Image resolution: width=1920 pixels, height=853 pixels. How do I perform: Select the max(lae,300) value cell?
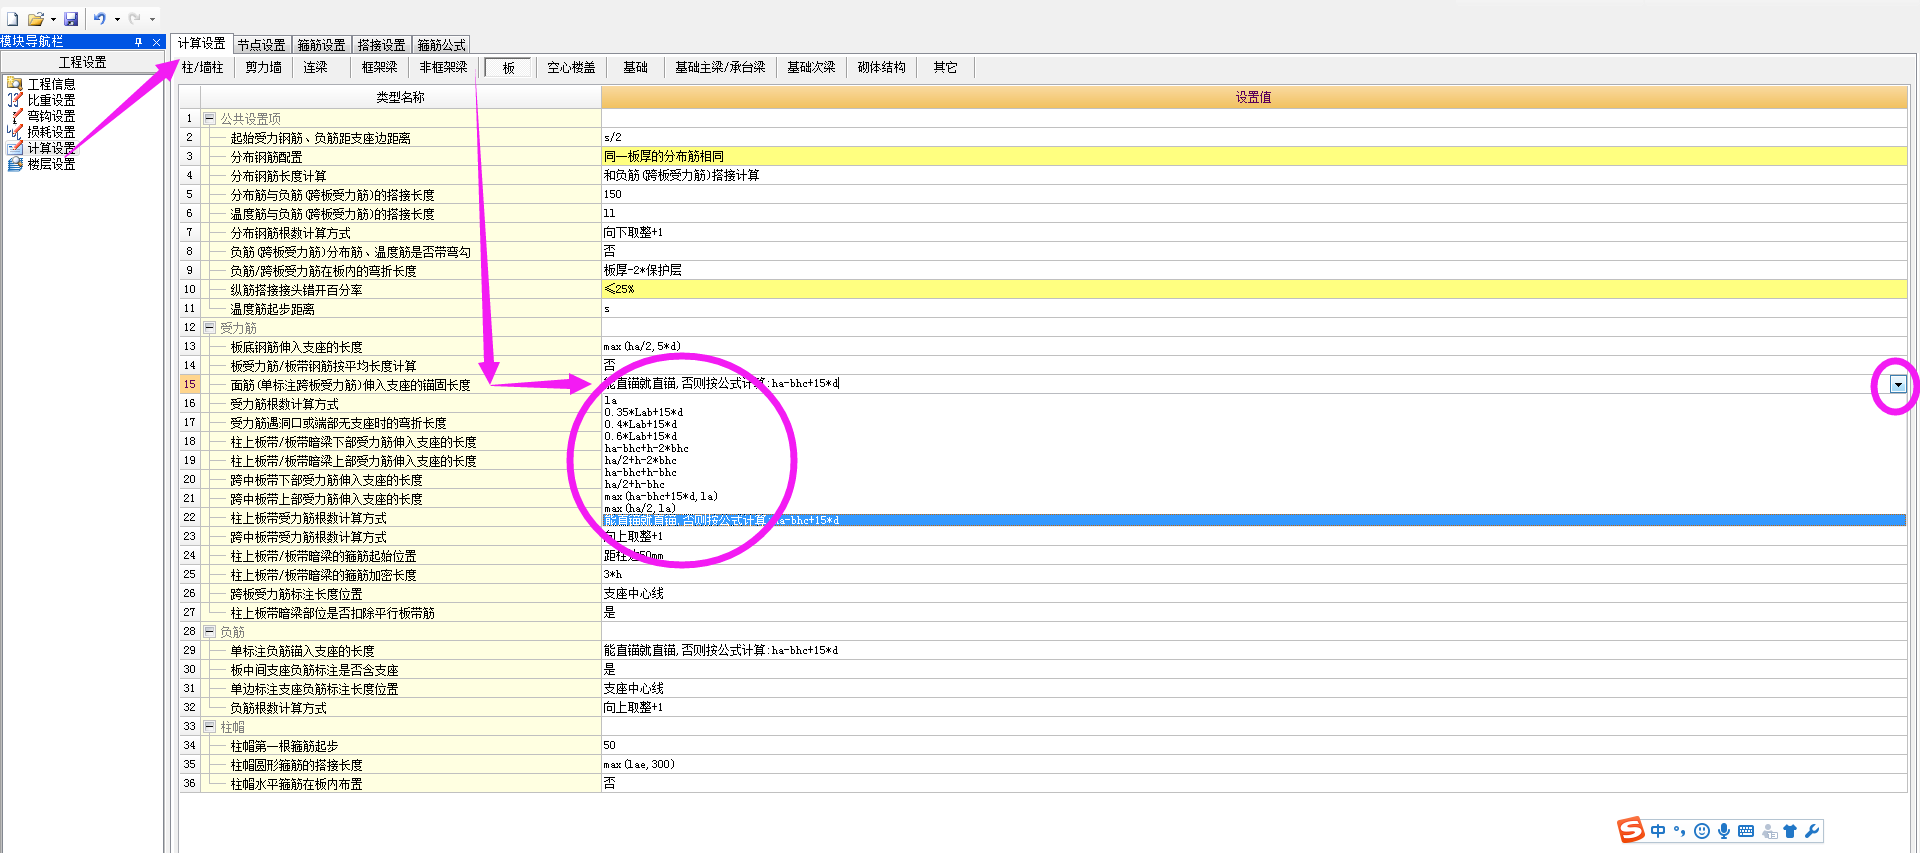tap(1254, 764)
